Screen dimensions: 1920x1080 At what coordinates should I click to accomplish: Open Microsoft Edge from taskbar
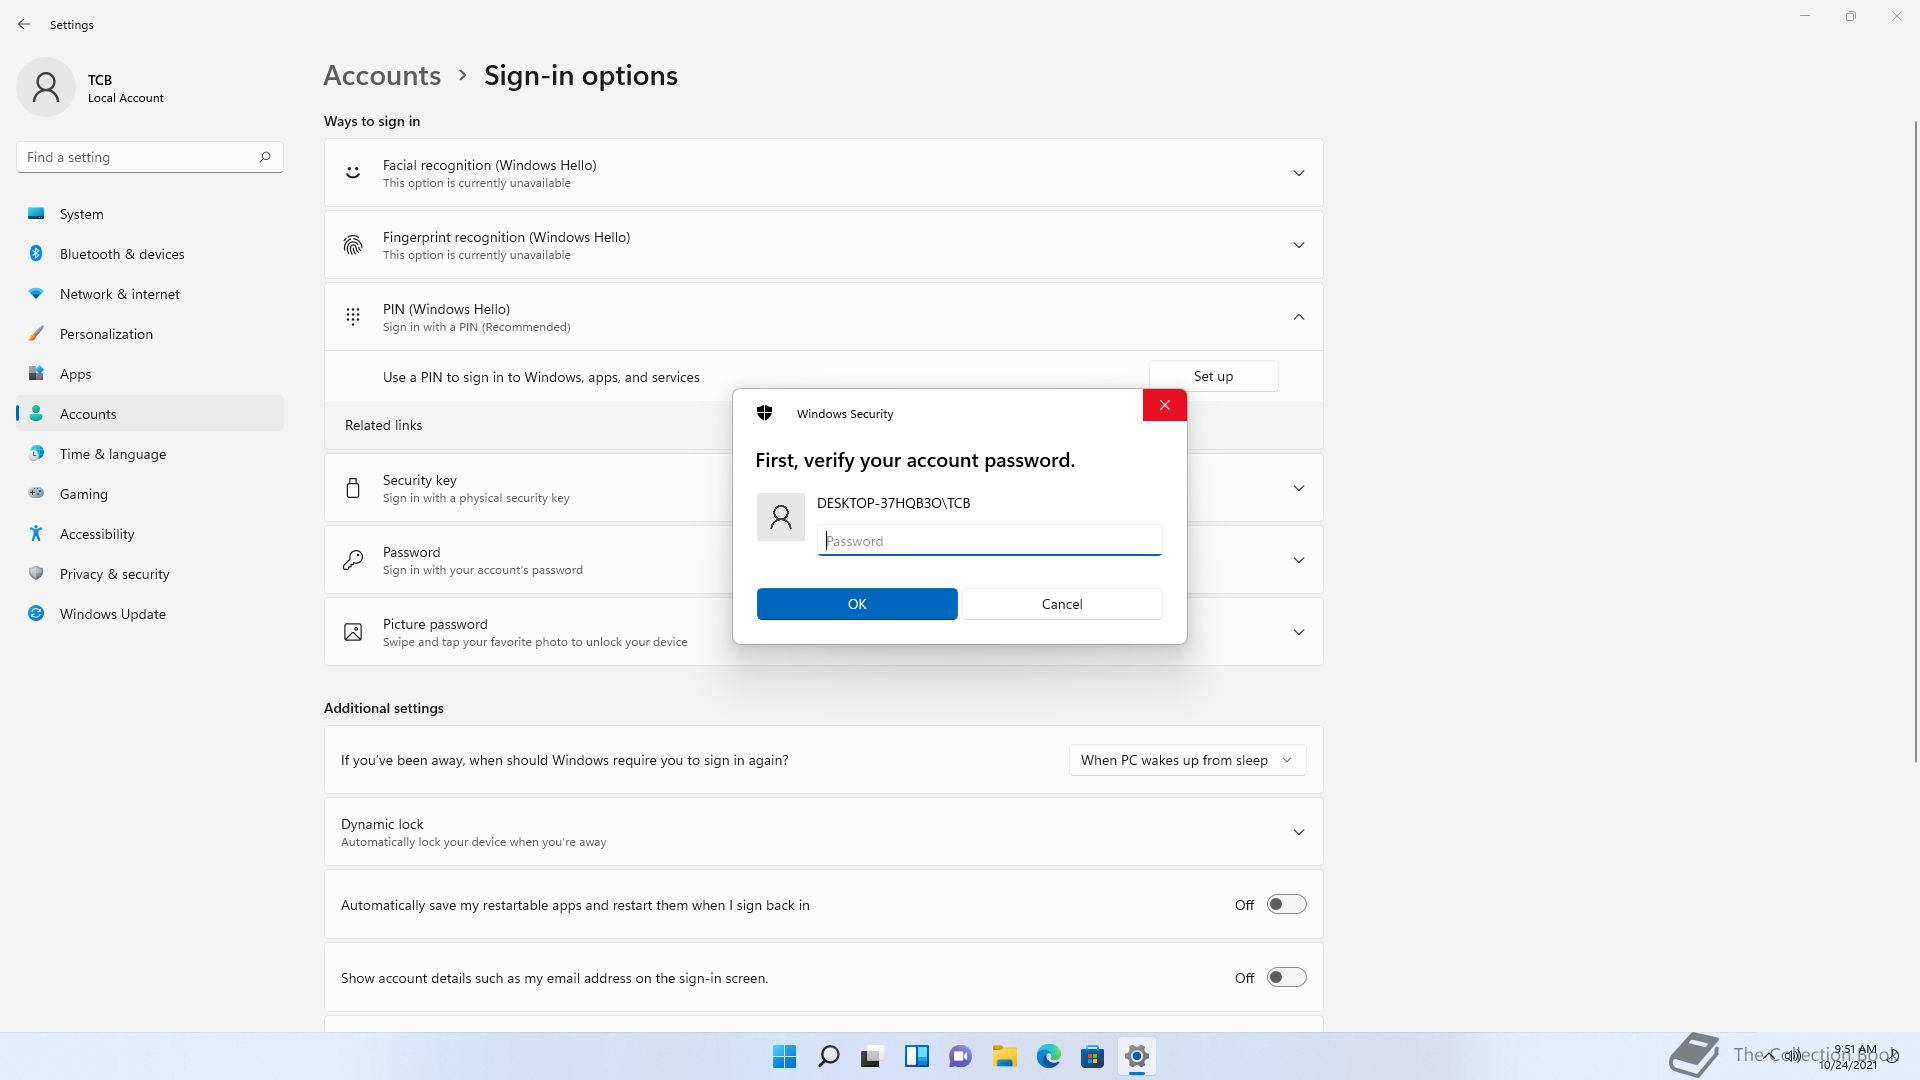[1049, 1056]
